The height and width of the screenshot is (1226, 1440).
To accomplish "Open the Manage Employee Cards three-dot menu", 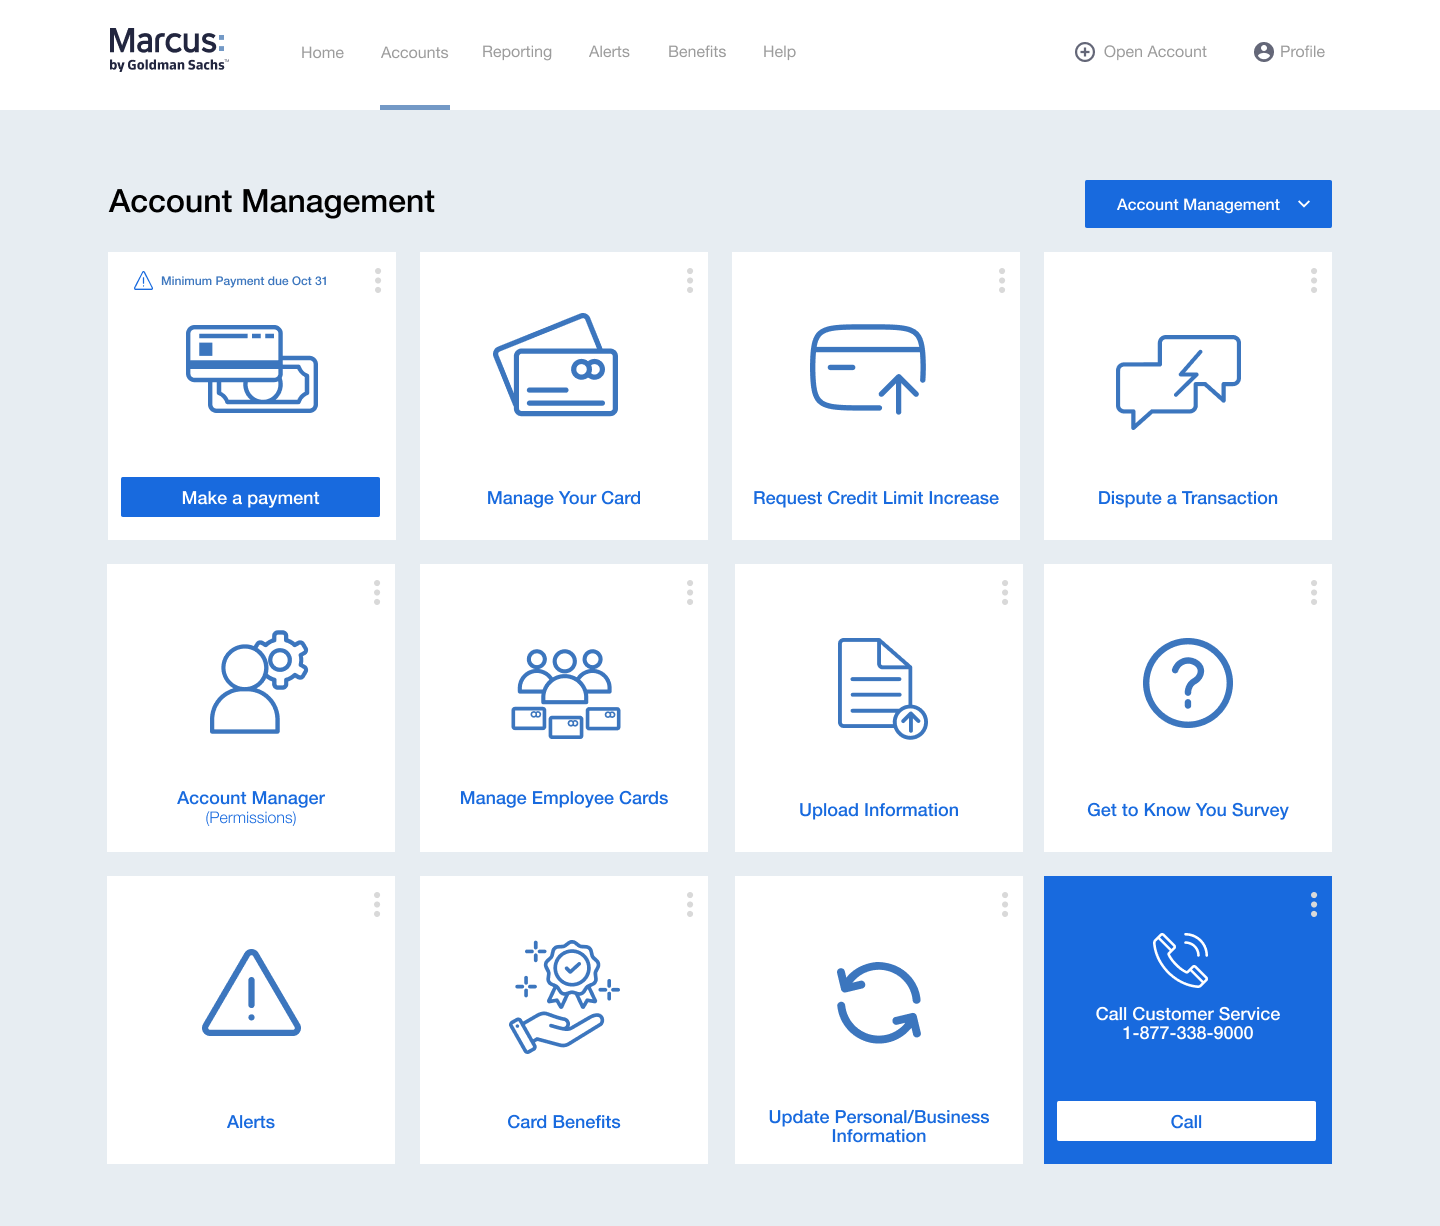I will 690,593.
